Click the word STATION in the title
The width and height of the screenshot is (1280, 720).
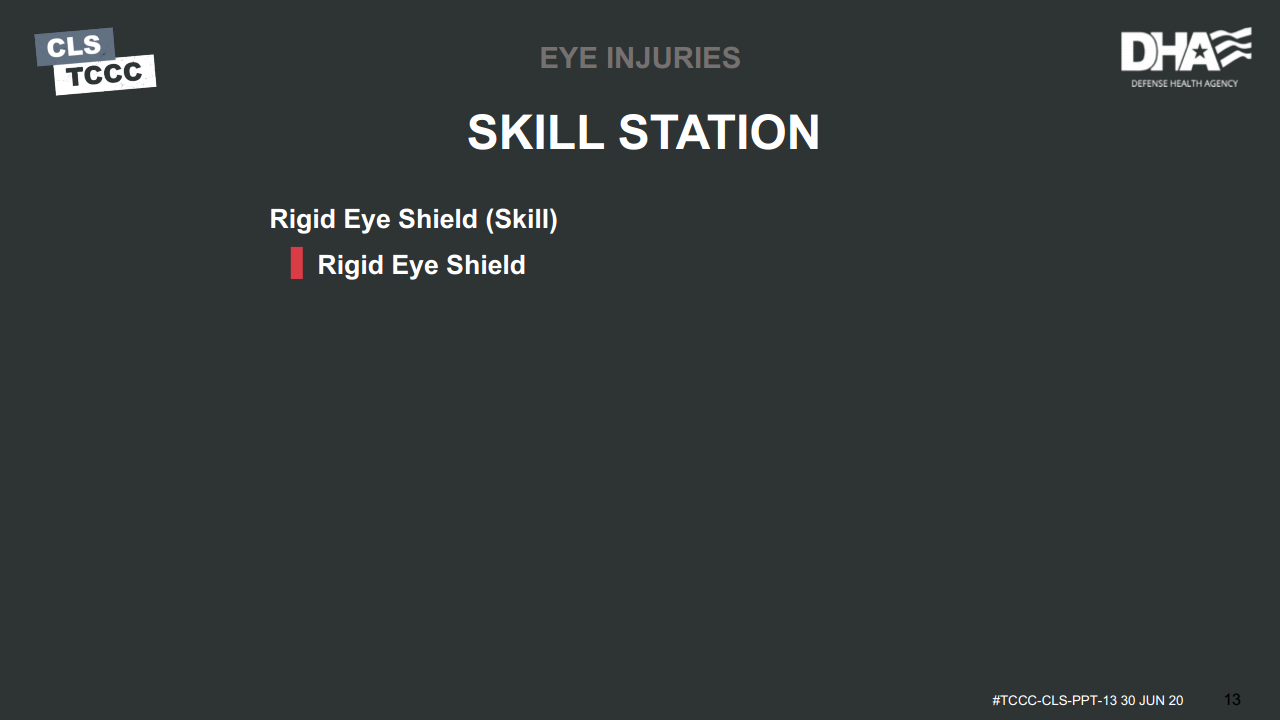click(x=719, y=132)
